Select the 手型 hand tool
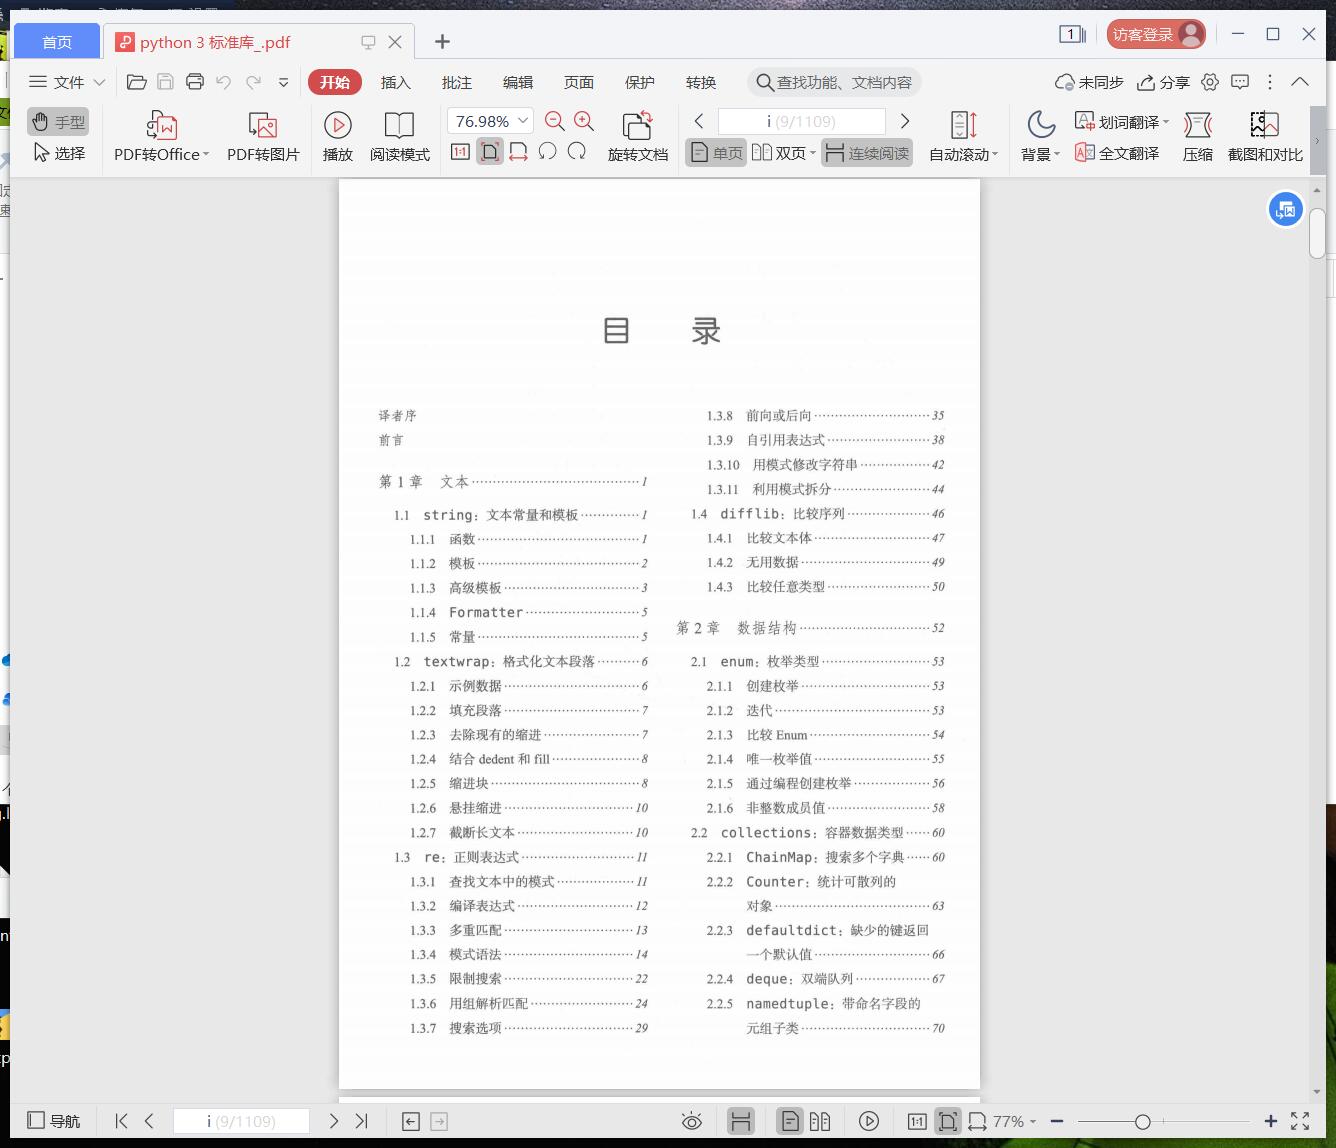Image resolution: width=1336 pixels, height=1148 pixels. [58, 122]
